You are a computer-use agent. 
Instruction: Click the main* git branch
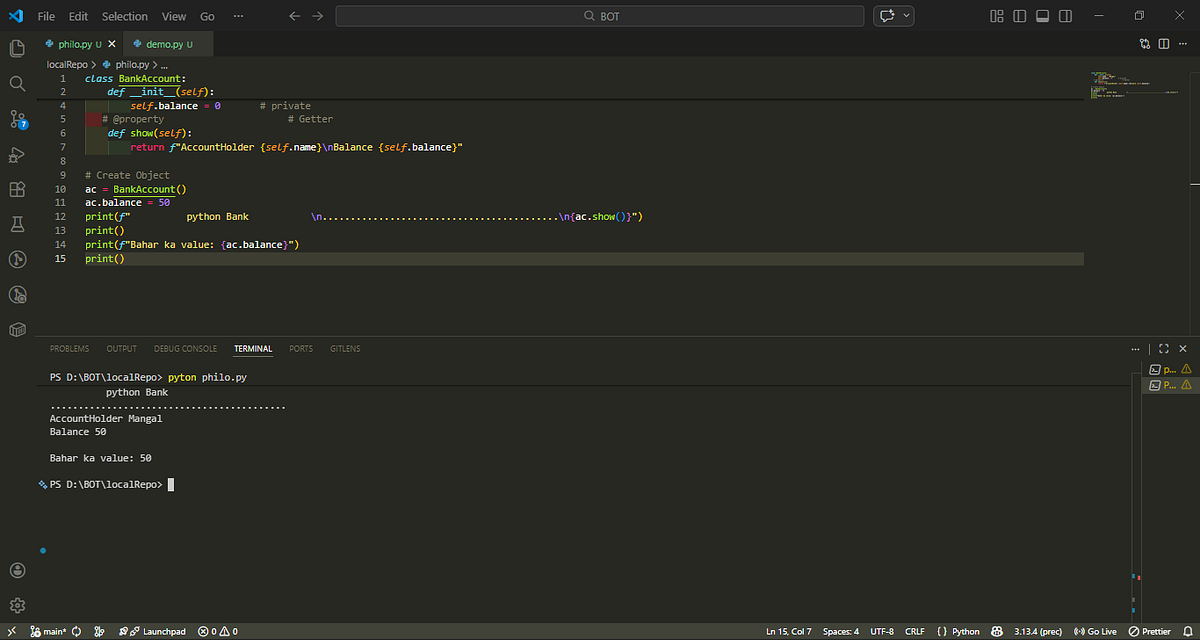[47, 632]
